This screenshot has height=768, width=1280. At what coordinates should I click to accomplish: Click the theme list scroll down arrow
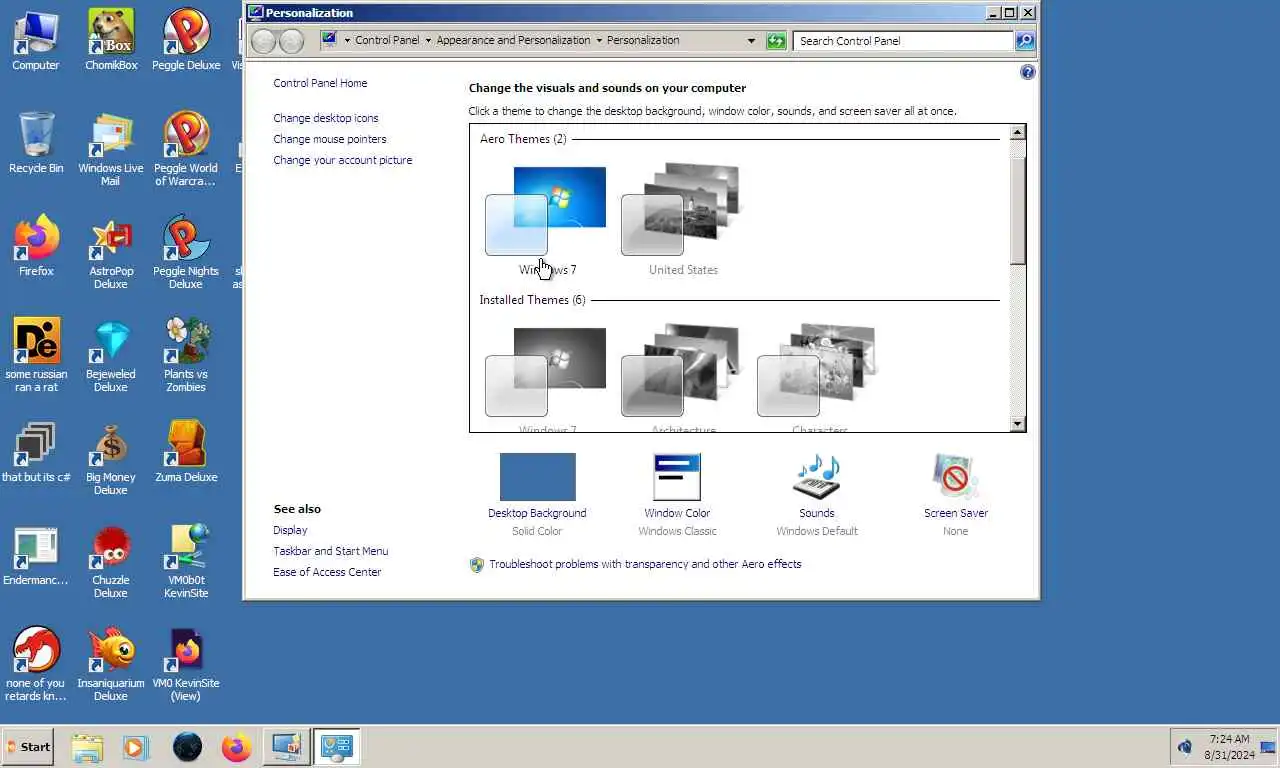pos(1017,424)
